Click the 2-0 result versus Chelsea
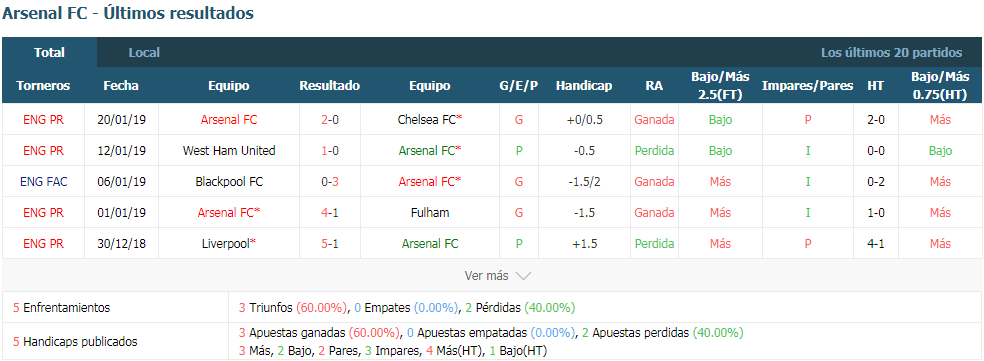Image resolution: width=984 pixels, height=361 pixels. point(330,120)
